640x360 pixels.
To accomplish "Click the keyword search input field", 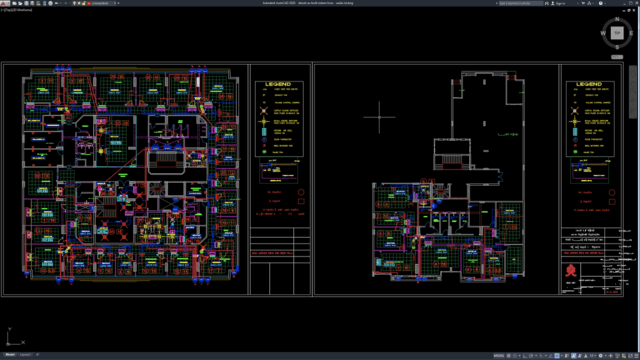I will click(x=521, y=3).
